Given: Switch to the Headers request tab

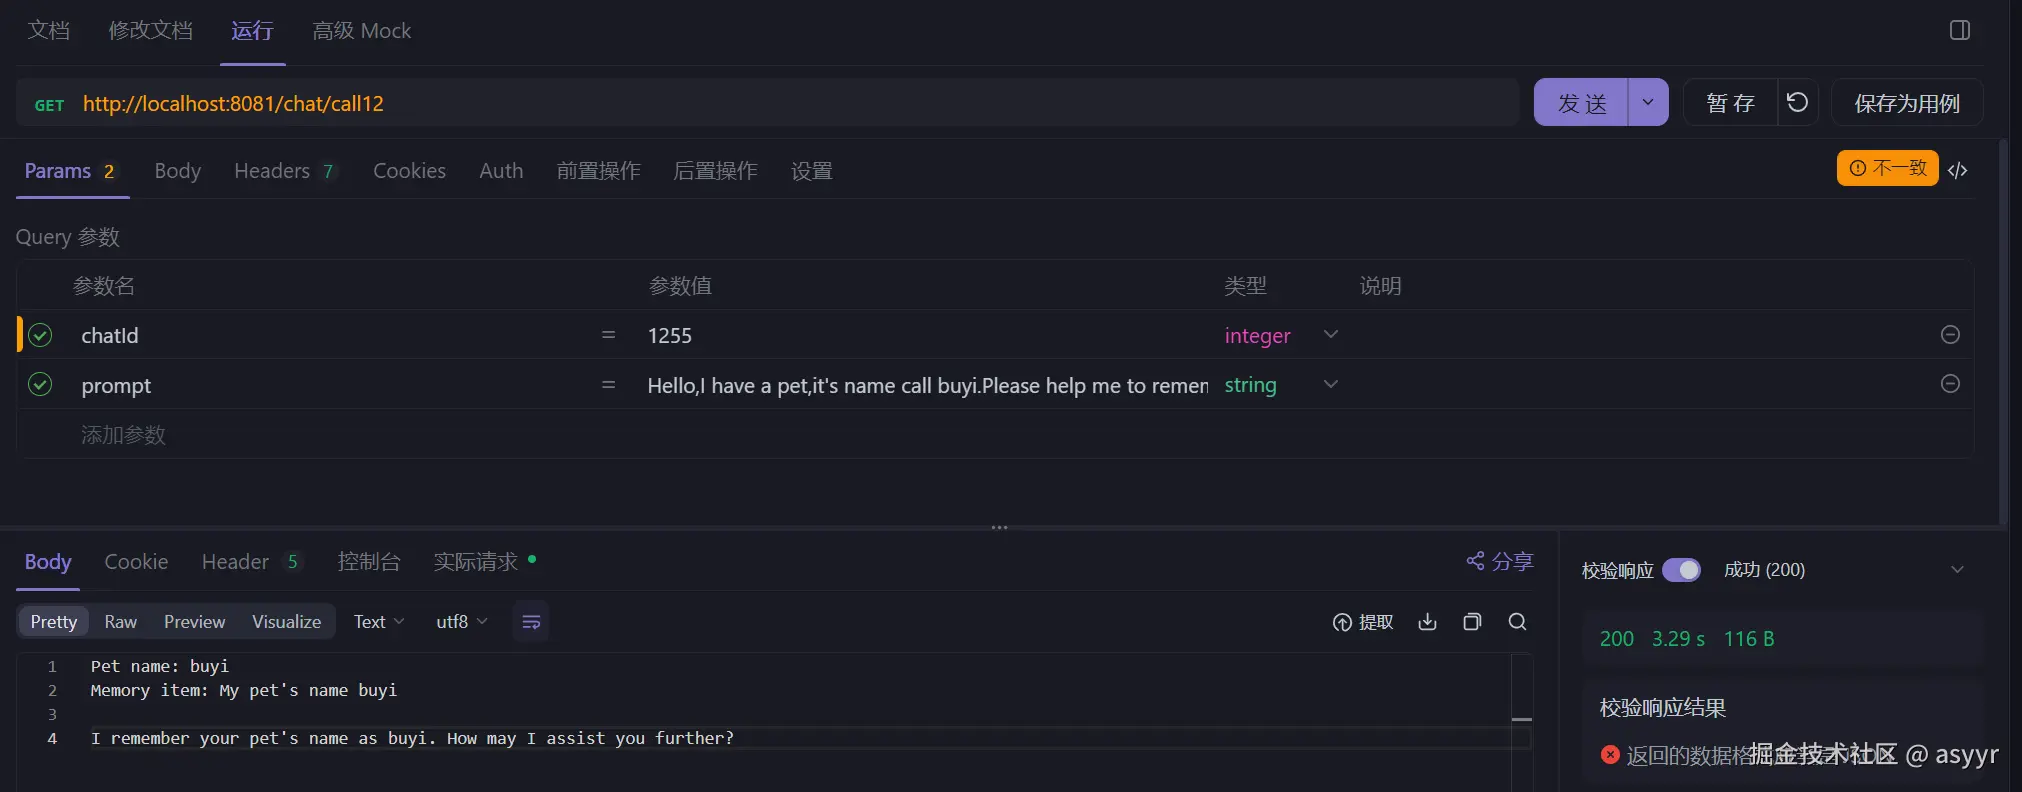Looking at the screenshot, I should point(283,171).
